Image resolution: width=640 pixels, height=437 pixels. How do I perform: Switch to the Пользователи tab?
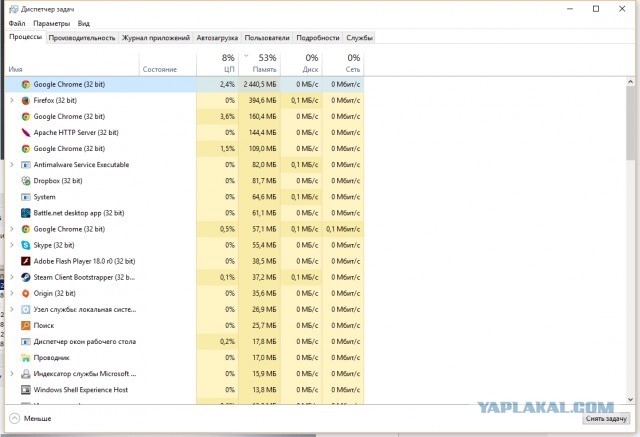[x=267, y=38]
